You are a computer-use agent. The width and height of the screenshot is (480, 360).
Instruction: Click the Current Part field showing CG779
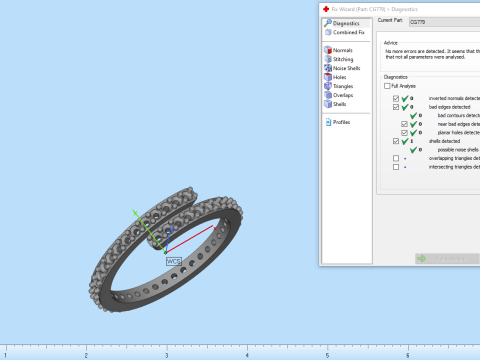(x=444, y=22)
